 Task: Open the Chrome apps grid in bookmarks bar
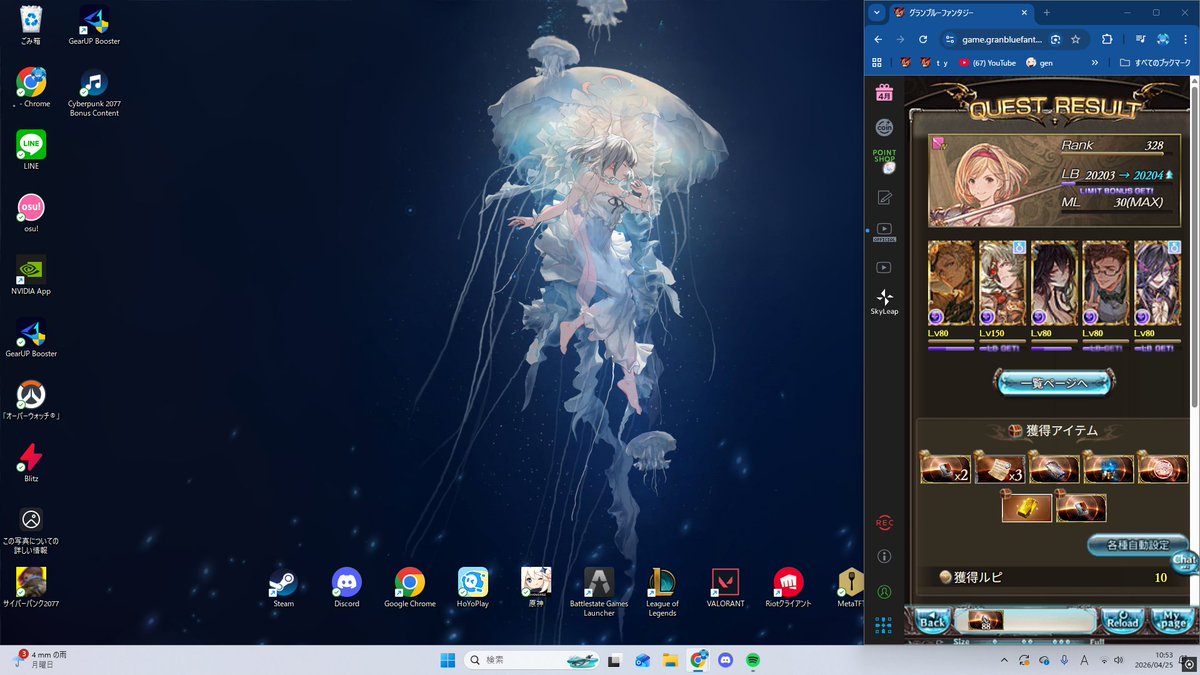(877, 62)
